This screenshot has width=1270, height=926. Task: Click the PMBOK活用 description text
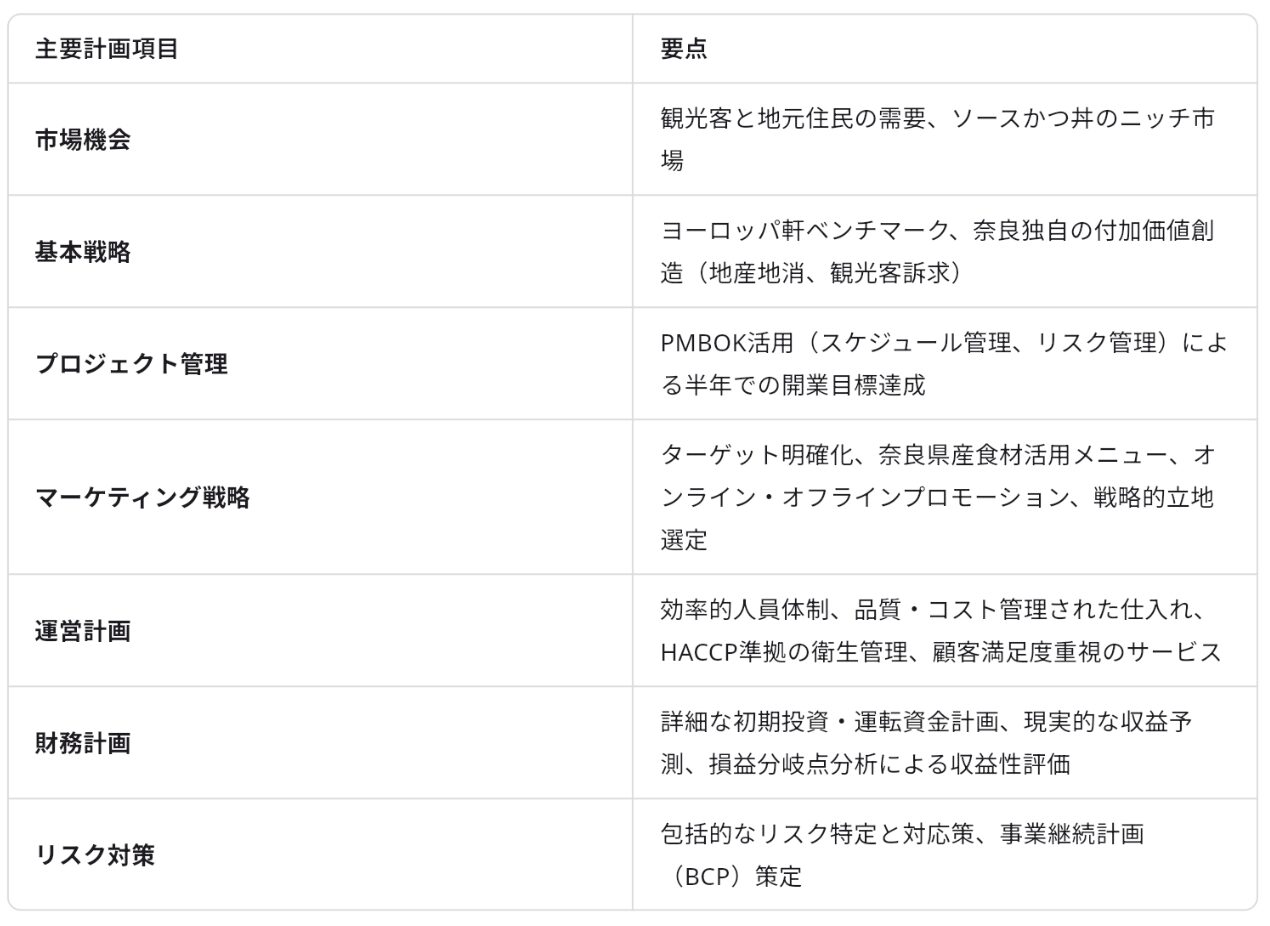pos(943,364)
